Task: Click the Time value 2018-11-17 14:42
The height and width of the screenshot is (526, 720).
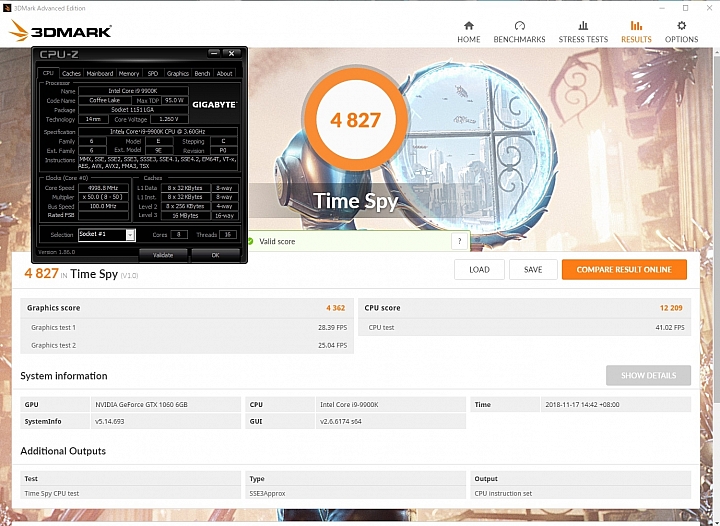Action: (582, 404)
